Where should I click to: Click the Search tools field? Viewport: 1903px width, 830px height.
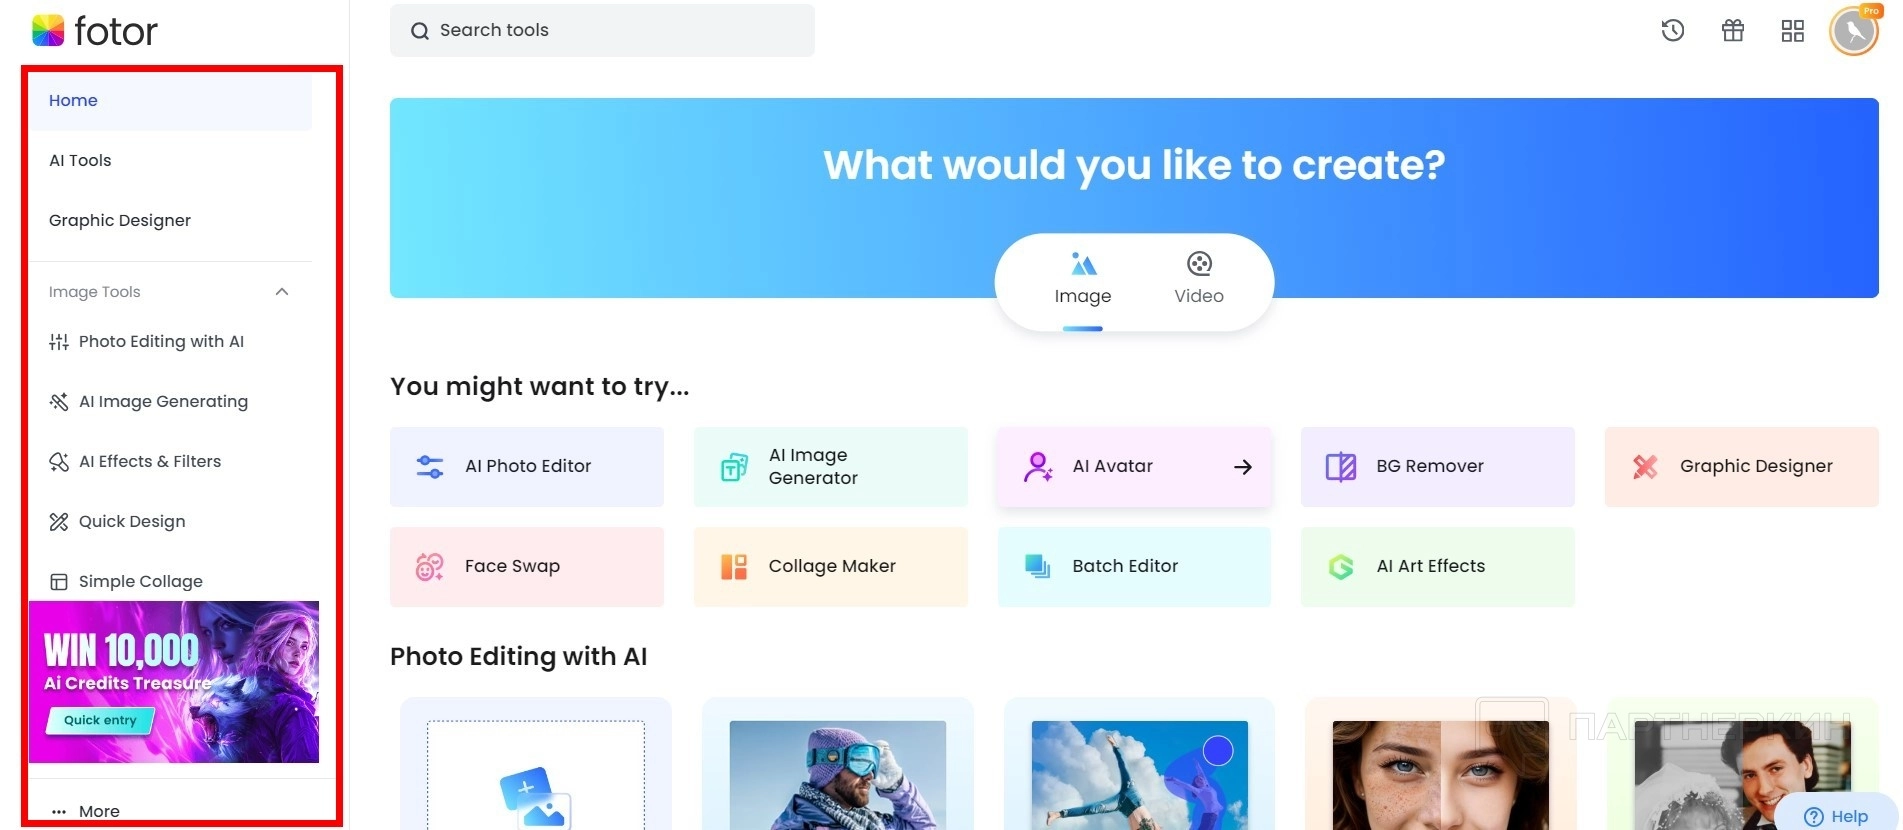point(602,30)
